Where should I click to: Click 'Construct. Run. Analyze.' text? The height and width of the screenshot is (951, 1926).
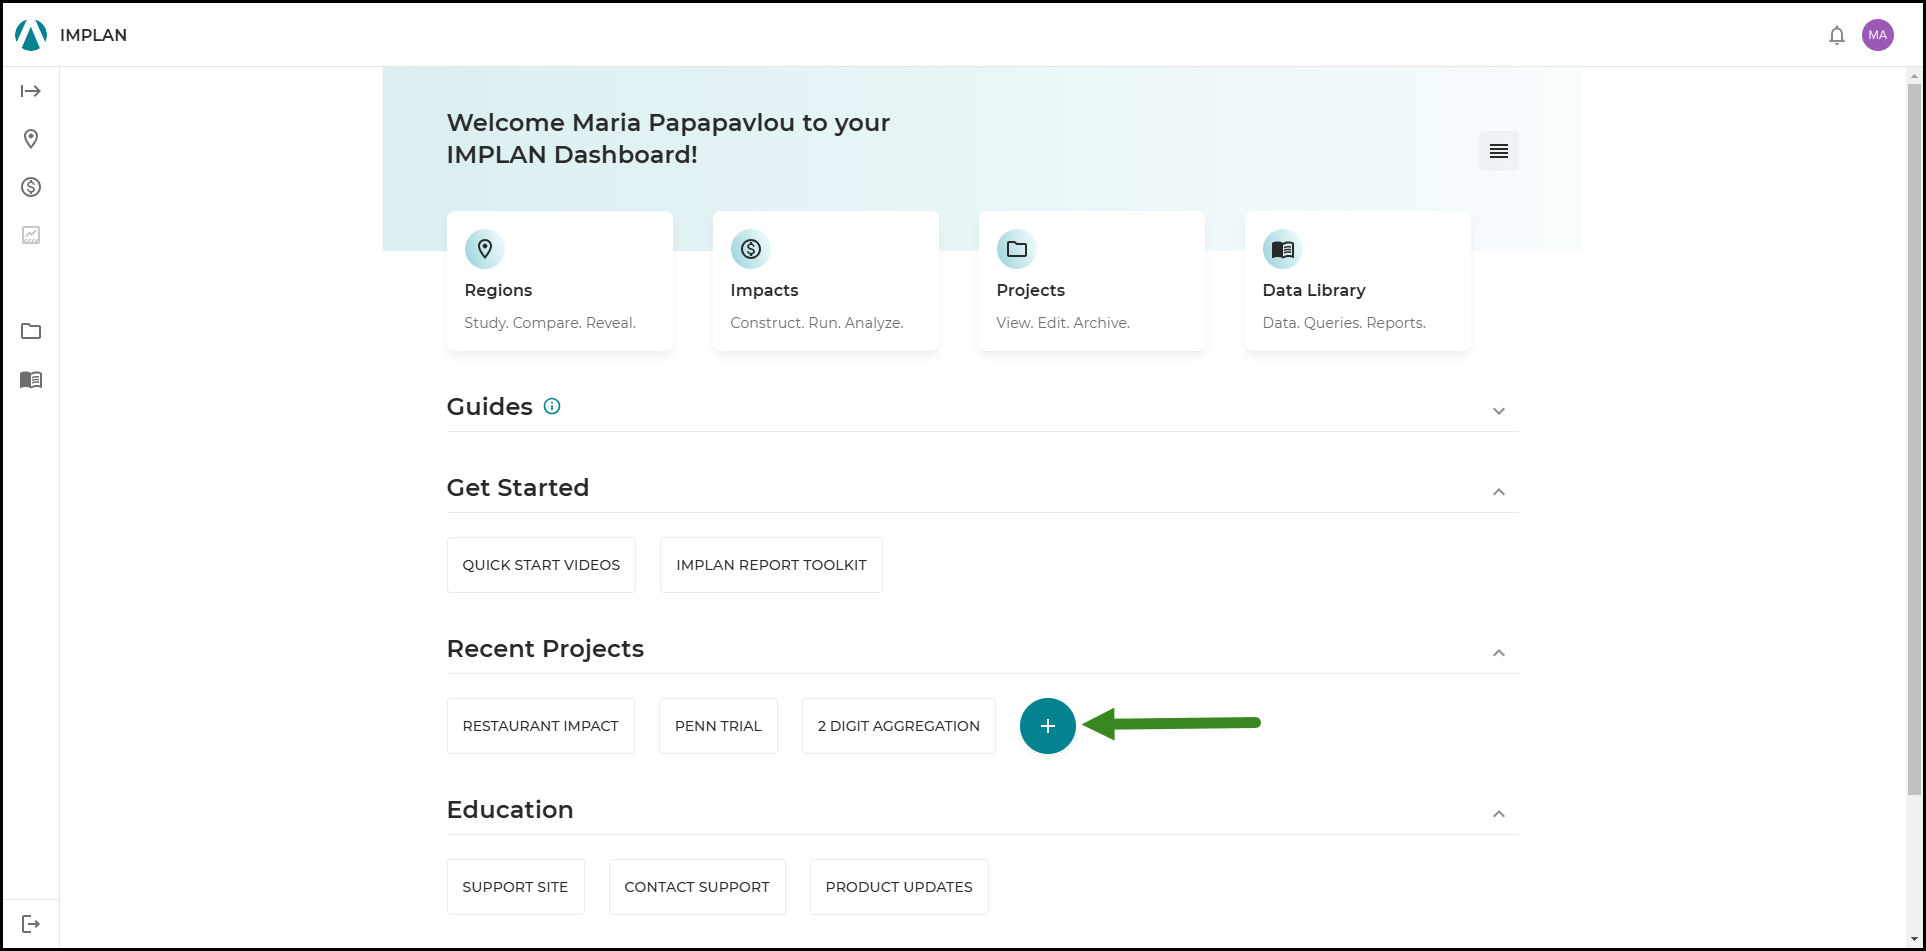(817, 323)
